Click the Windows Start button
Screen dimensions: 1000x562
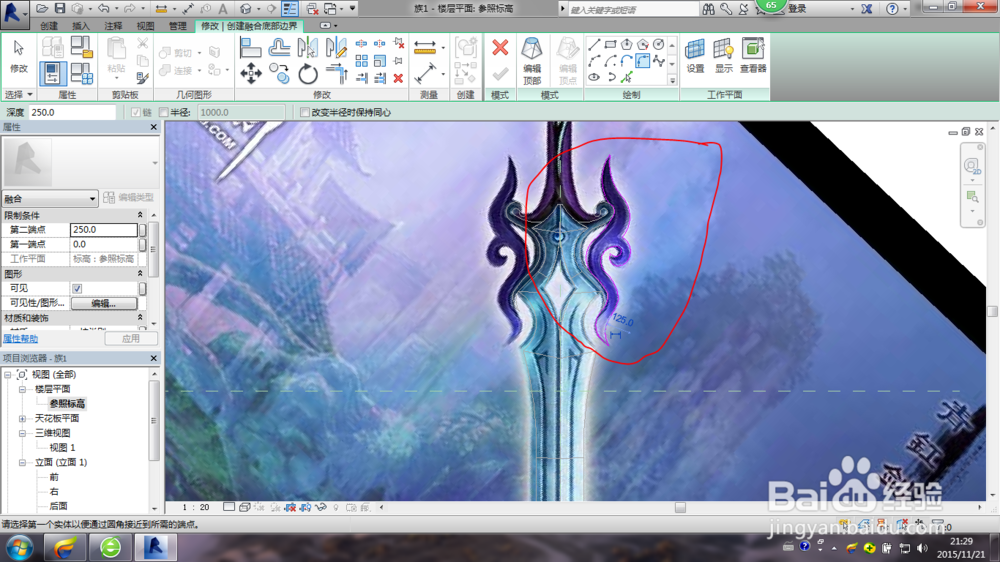pos(19,548)
